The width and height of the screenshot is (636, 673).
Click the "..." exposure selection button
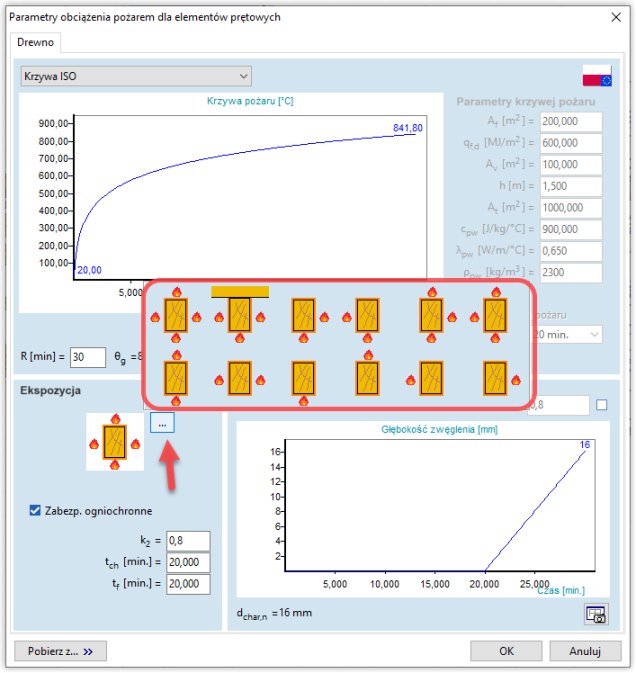pos(163,423)
